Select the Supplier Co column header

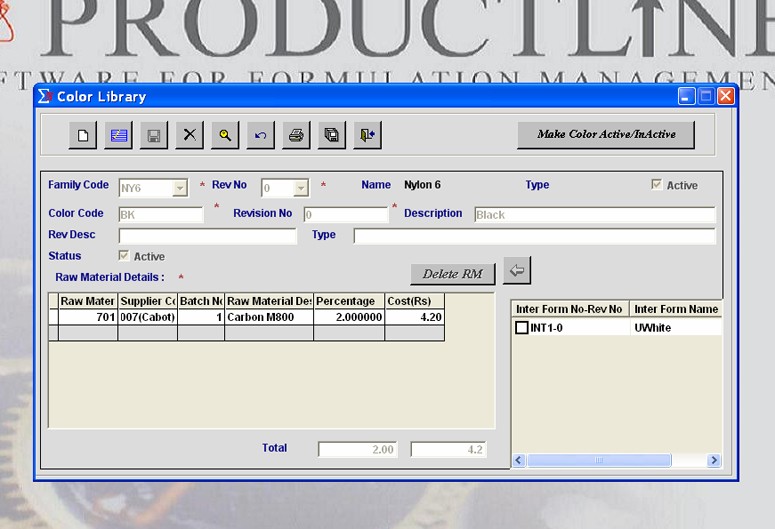[148, 301]
